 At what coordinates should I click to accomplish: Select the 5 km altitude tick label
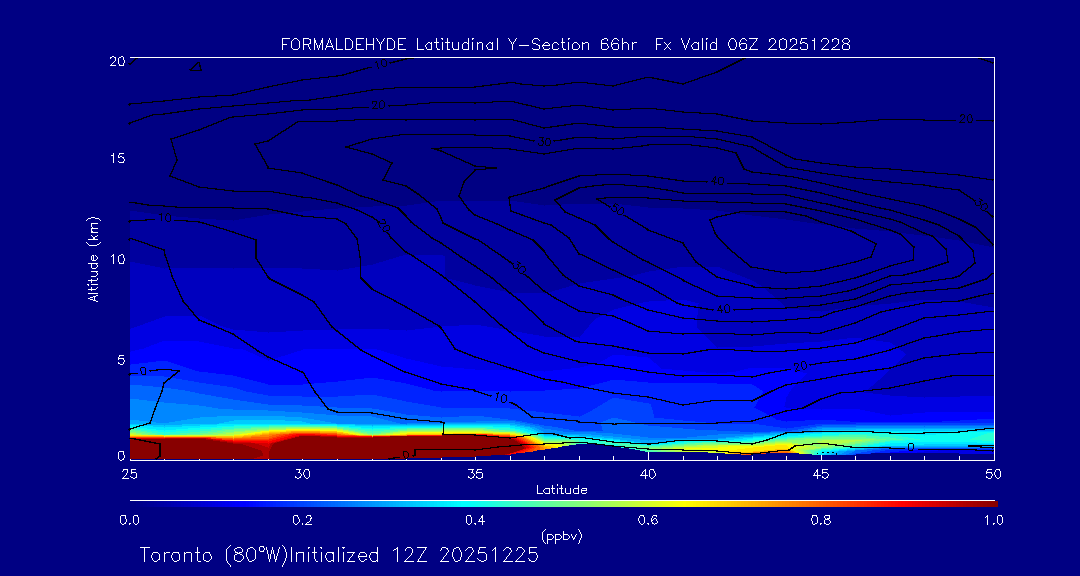click(120, 359)
